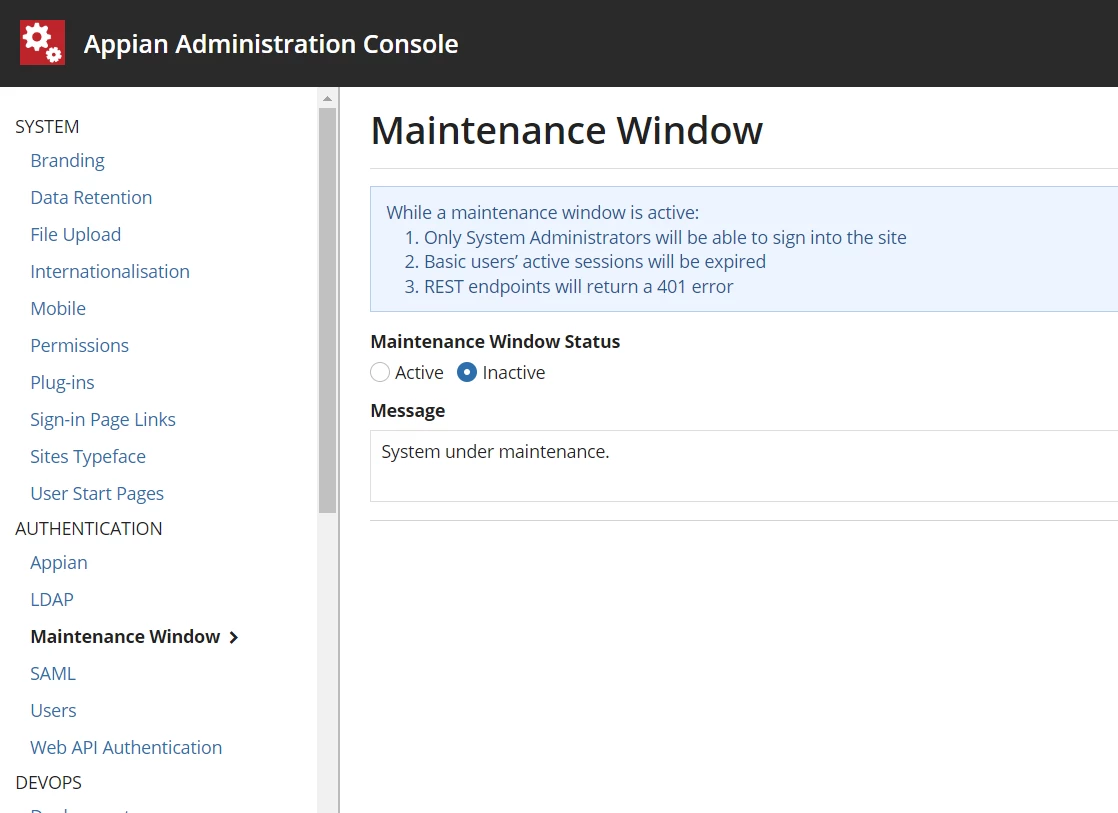The width and height of the screenshot is (1118, 813).
Task: Click the SYSTEM section heading
Action: point(47,127)
